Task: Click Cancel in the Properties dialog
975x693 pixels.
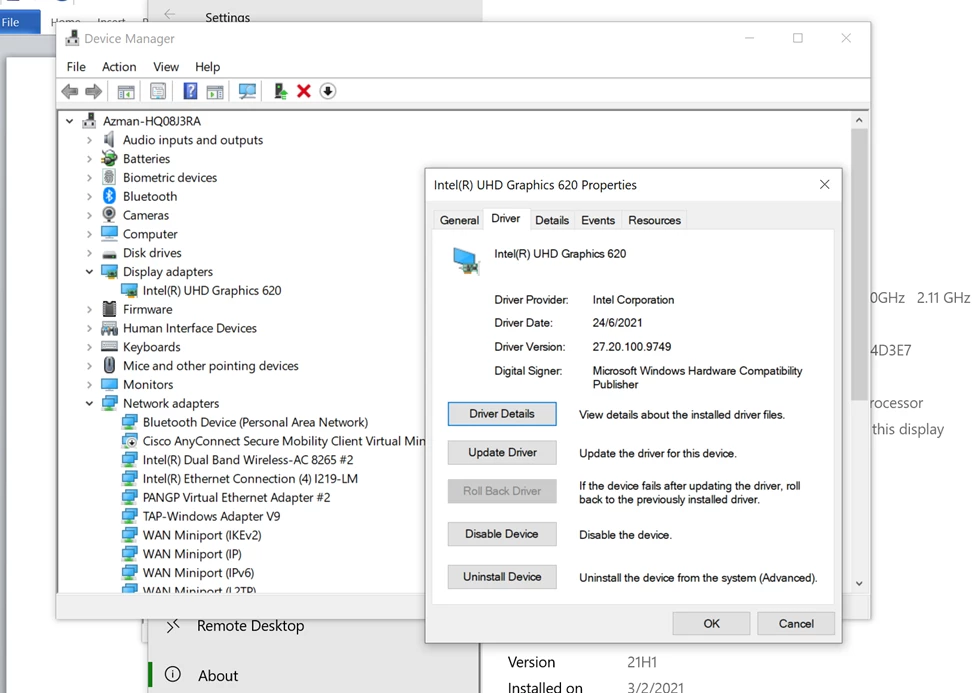Action: [x=796, y=623]
